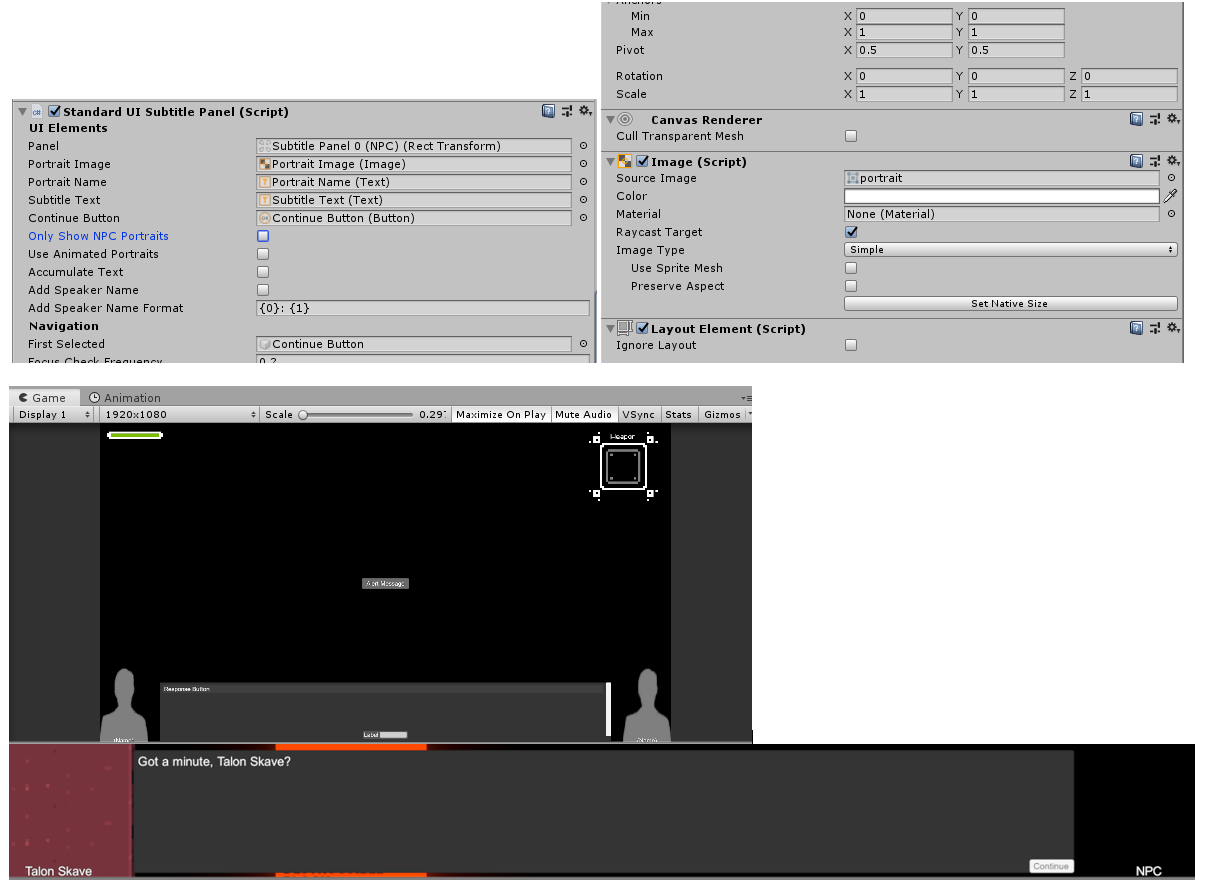Open object picker for Subtitle Text field
This screenshot has width=1209, height=892.
(583, 200)
